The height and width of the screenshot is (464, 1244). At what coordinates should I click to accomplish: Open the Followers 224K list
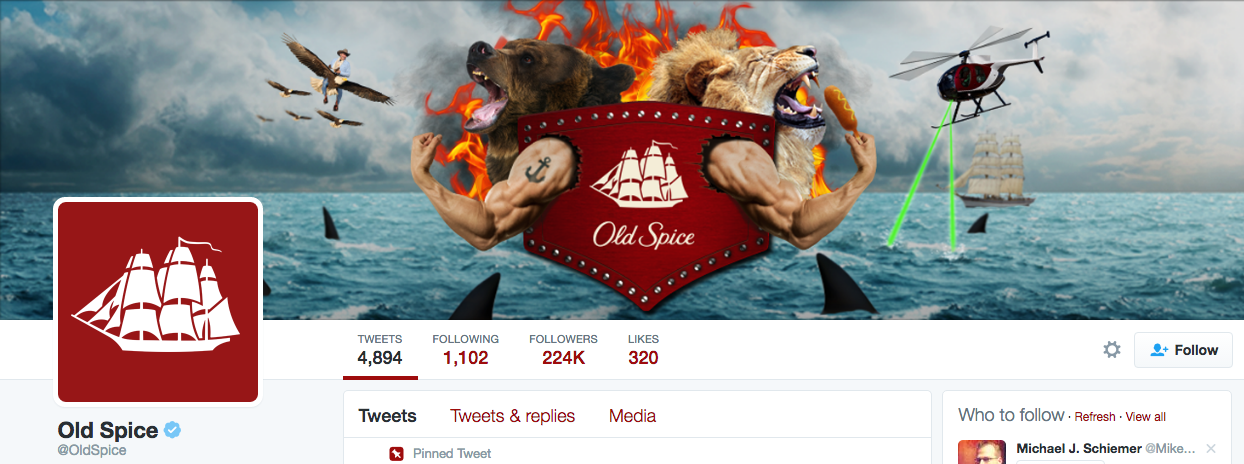pyautogui.click(x=563, y=349)
